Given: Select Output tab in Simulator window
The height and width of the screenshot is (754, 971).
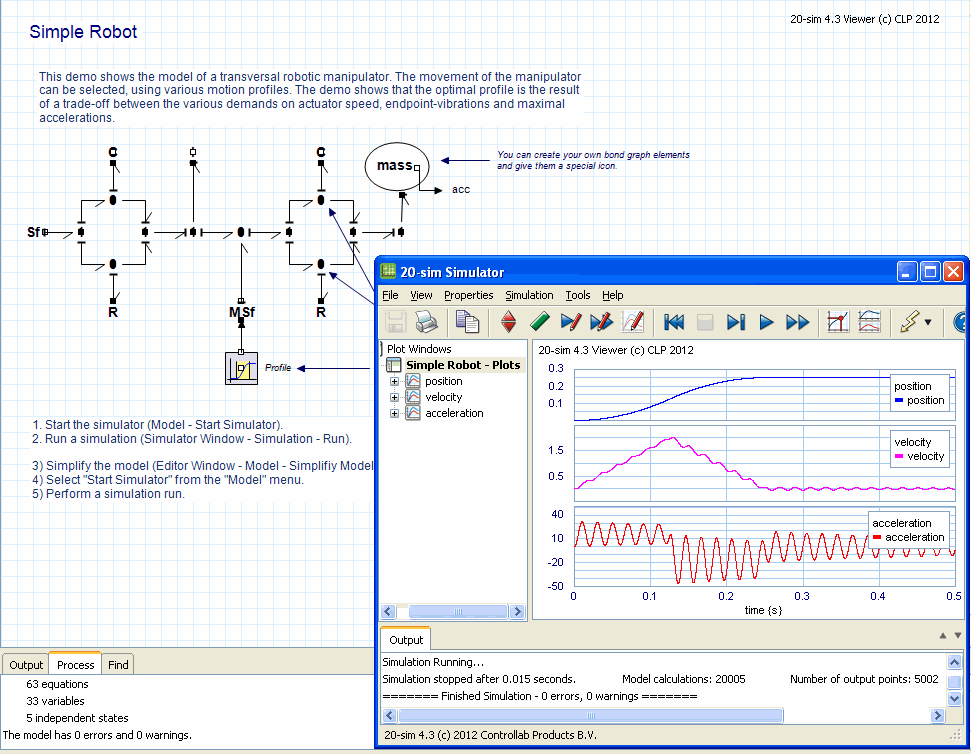Looking at the screenshot, I should 406,640.
